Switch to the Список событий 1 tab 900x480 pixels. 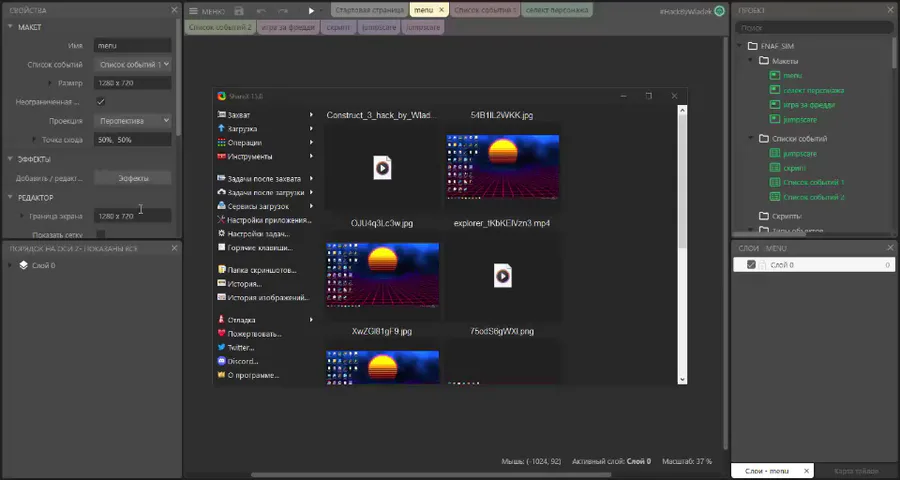coord(484,10)
